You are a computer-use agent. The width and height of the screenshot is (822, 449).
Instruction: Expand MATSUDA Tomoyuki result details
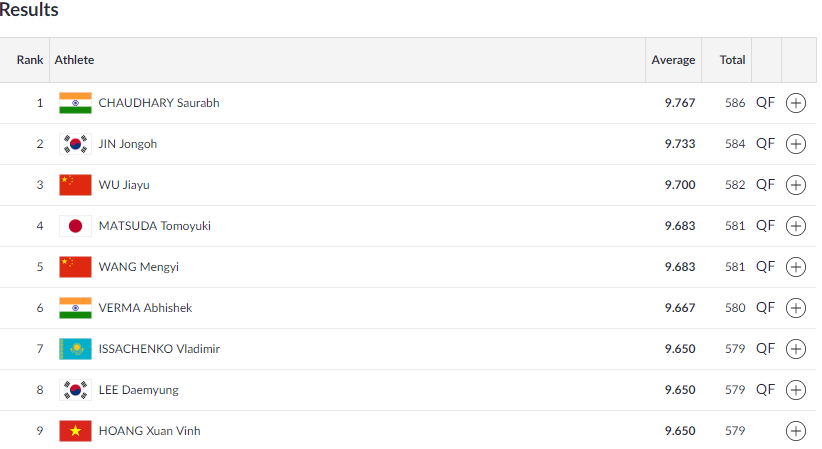pos(795,226)
